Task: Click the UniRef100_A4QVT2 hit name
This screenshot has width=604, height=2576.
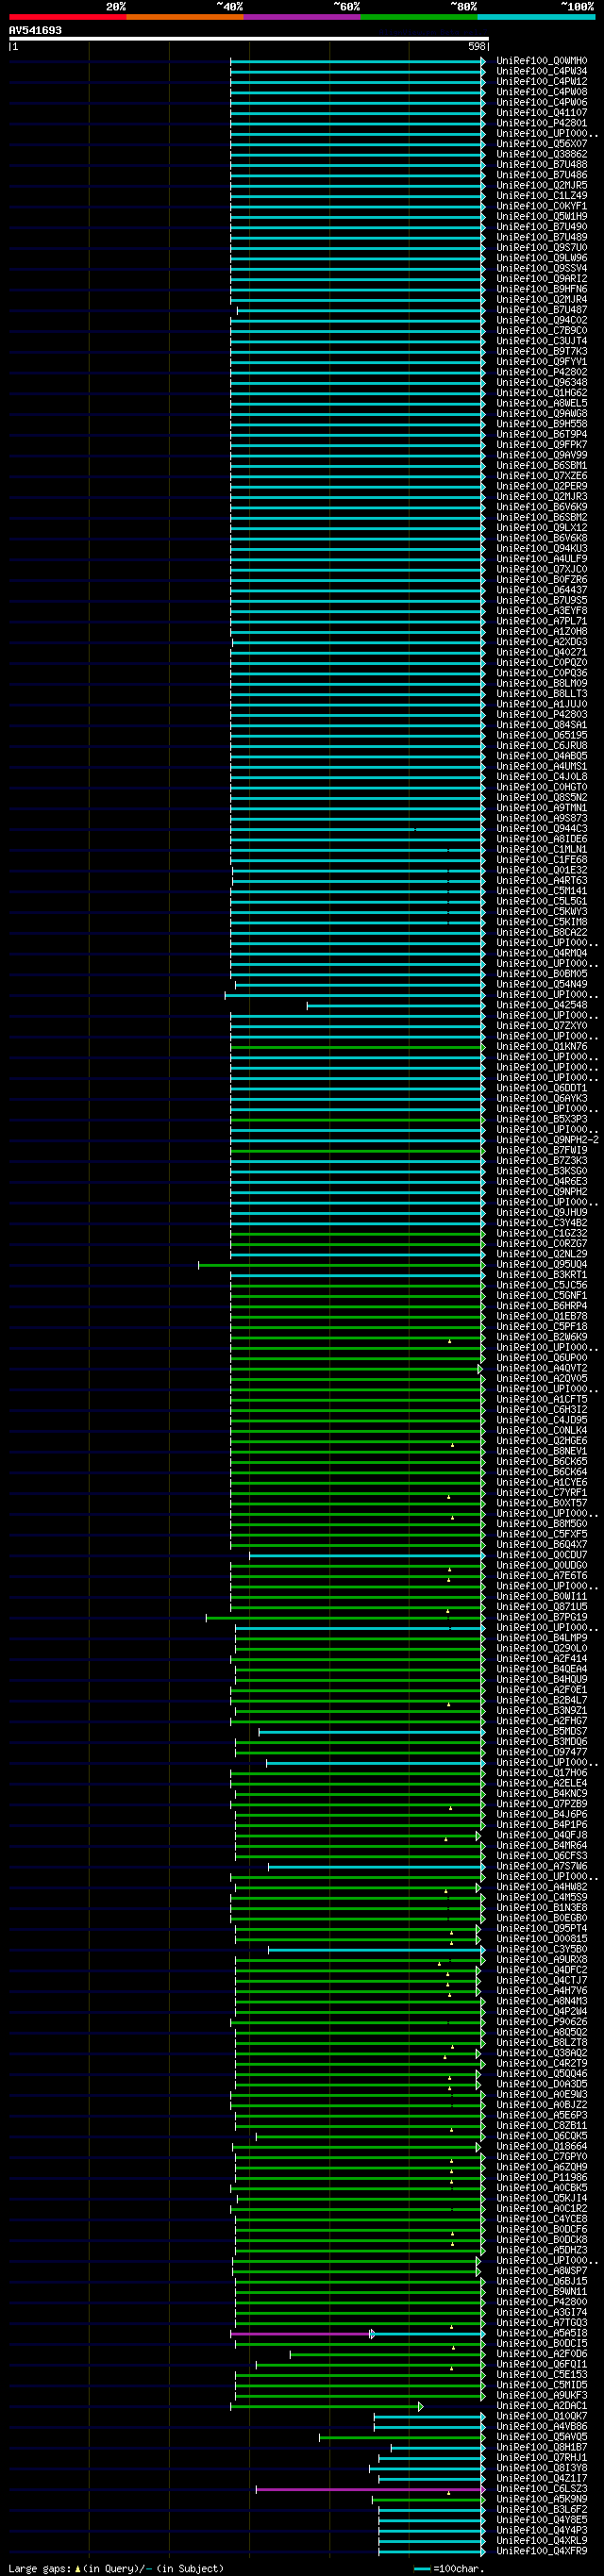Action: point(542,1368)
